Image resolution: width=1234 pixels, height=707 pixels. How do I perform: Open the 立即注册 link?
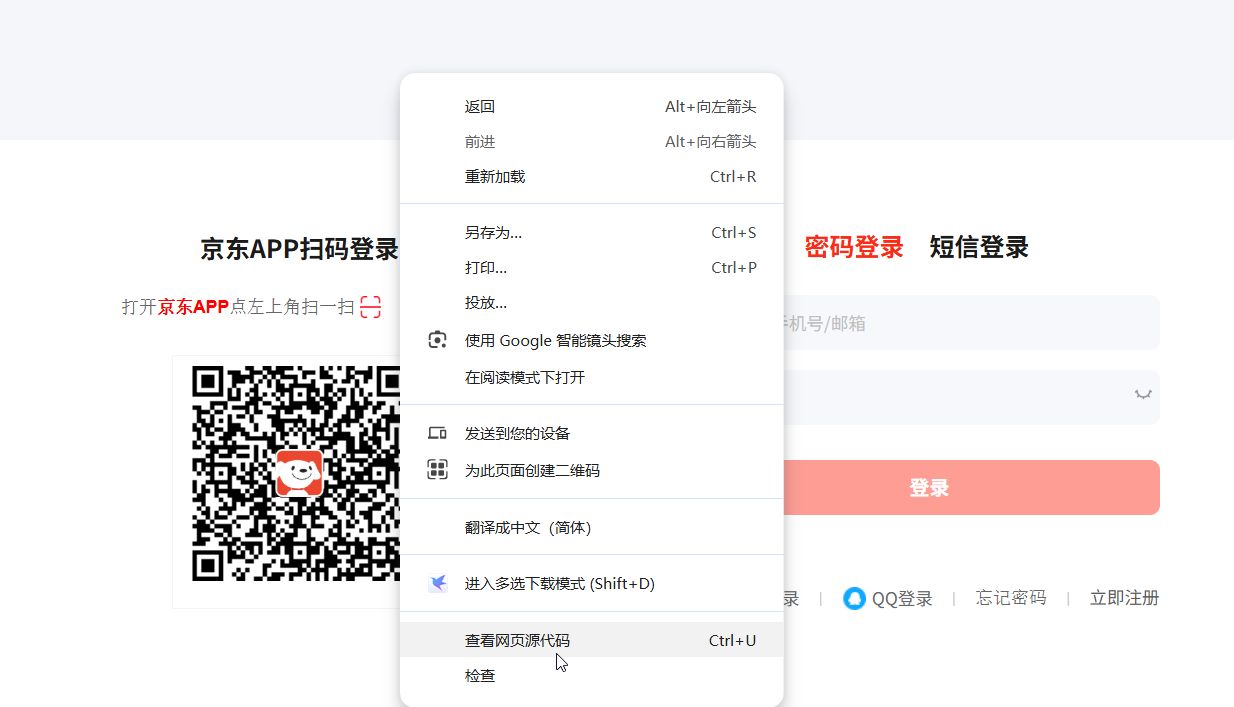pyautogui.click(x=1124, y=598)
